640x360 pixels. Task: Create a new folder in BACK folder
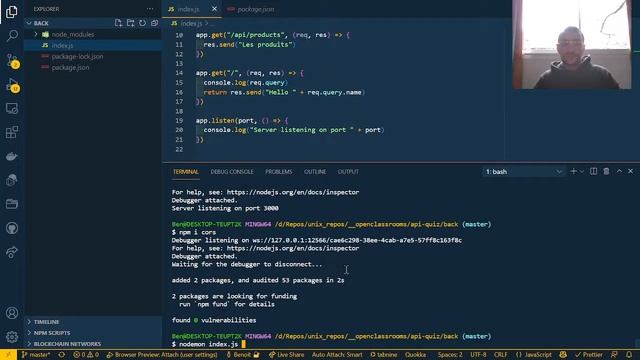[130, 23]
